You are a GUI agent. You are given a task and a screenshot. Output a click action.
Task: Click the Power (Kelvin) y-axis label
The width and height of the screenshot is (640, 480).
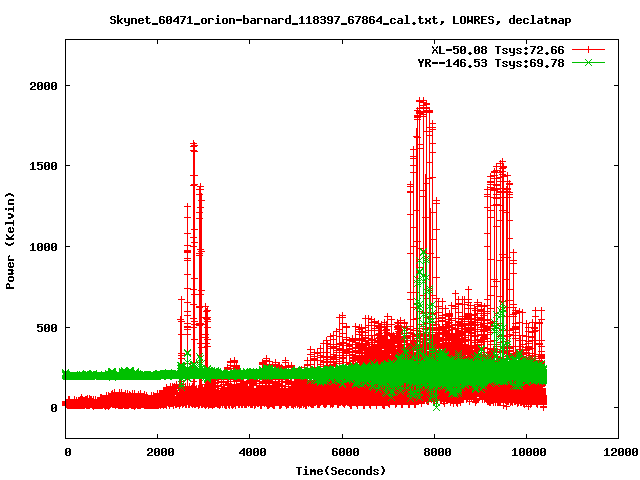10,241
